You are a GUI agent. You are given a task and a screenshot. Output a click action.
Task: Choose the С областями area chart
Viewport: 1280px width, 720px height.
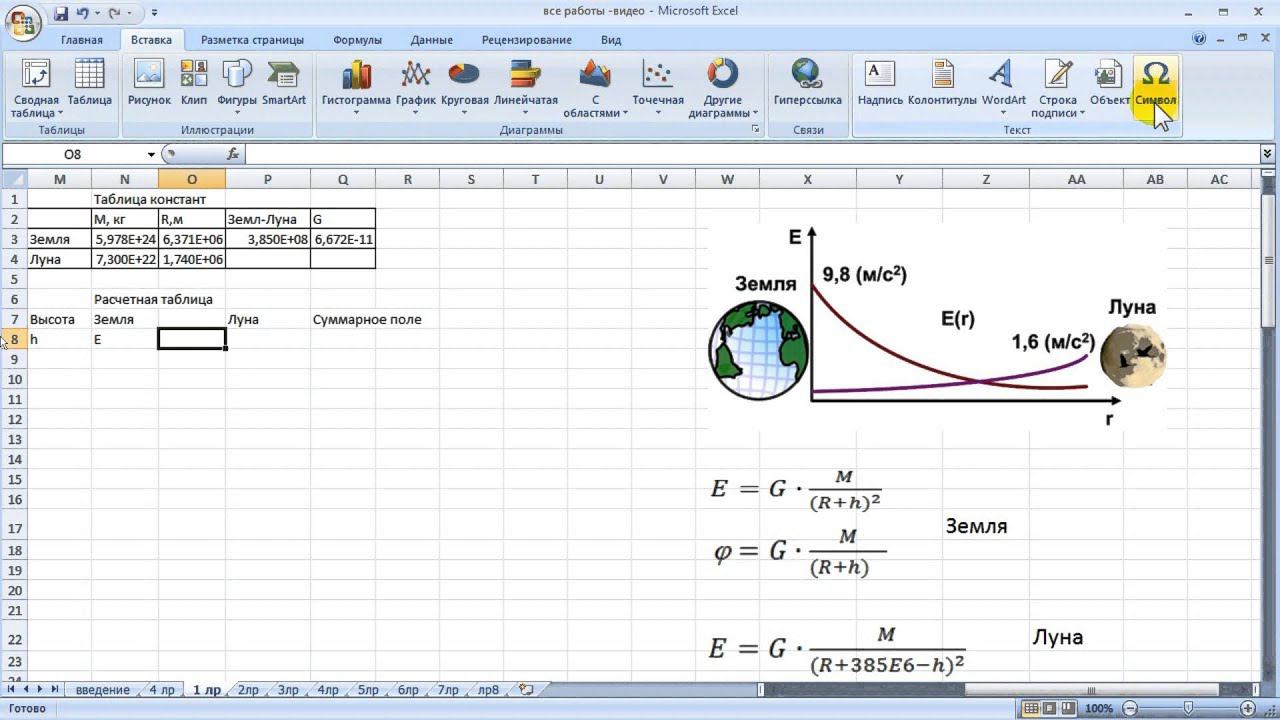pyautogui.click(x=595, y=89)
